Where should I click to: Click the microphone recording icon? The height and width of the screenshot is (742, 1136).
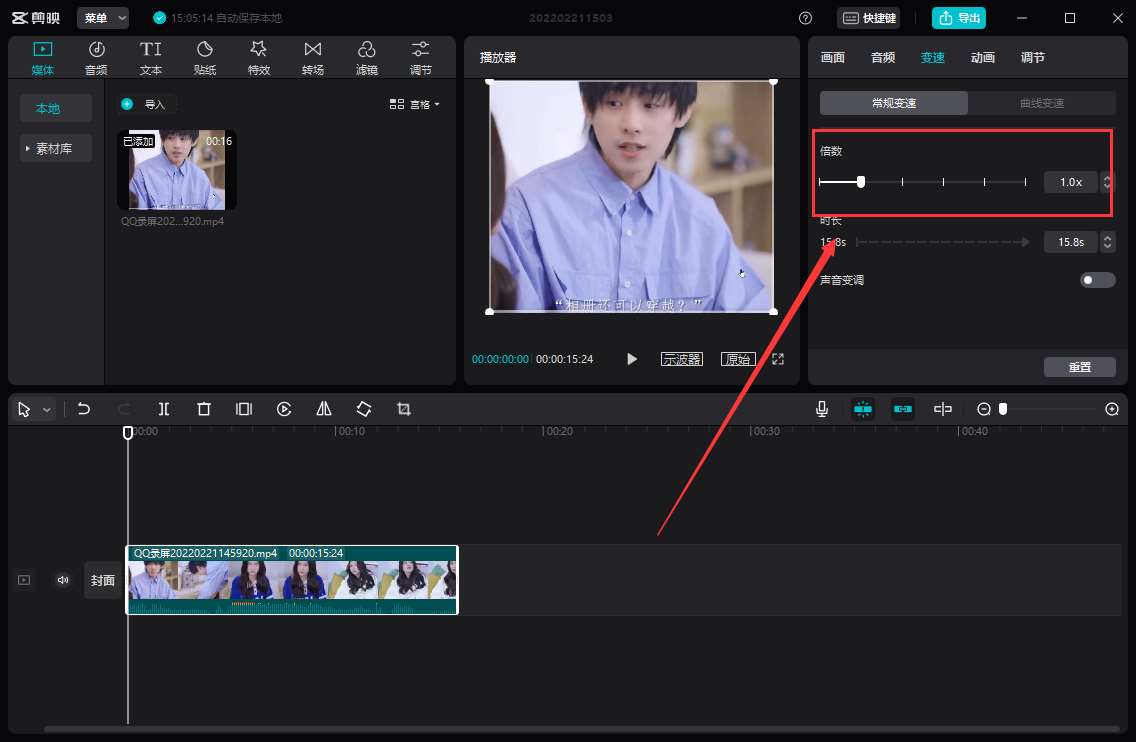point(821,409)
